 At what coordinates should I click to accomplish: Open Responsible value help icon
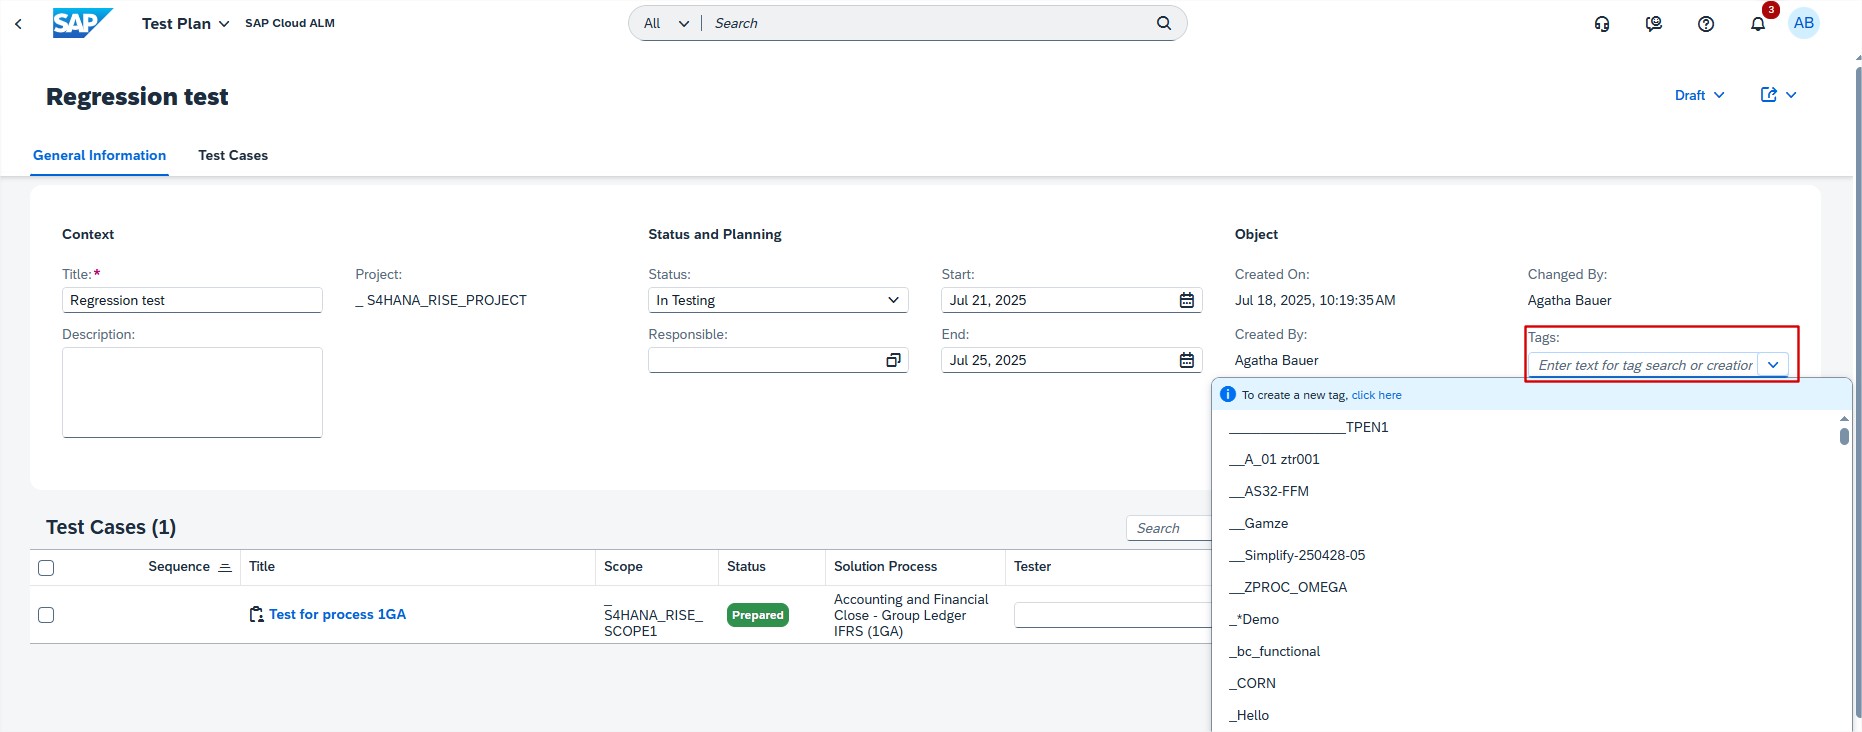pyautogui.click(x=893, y=360)
